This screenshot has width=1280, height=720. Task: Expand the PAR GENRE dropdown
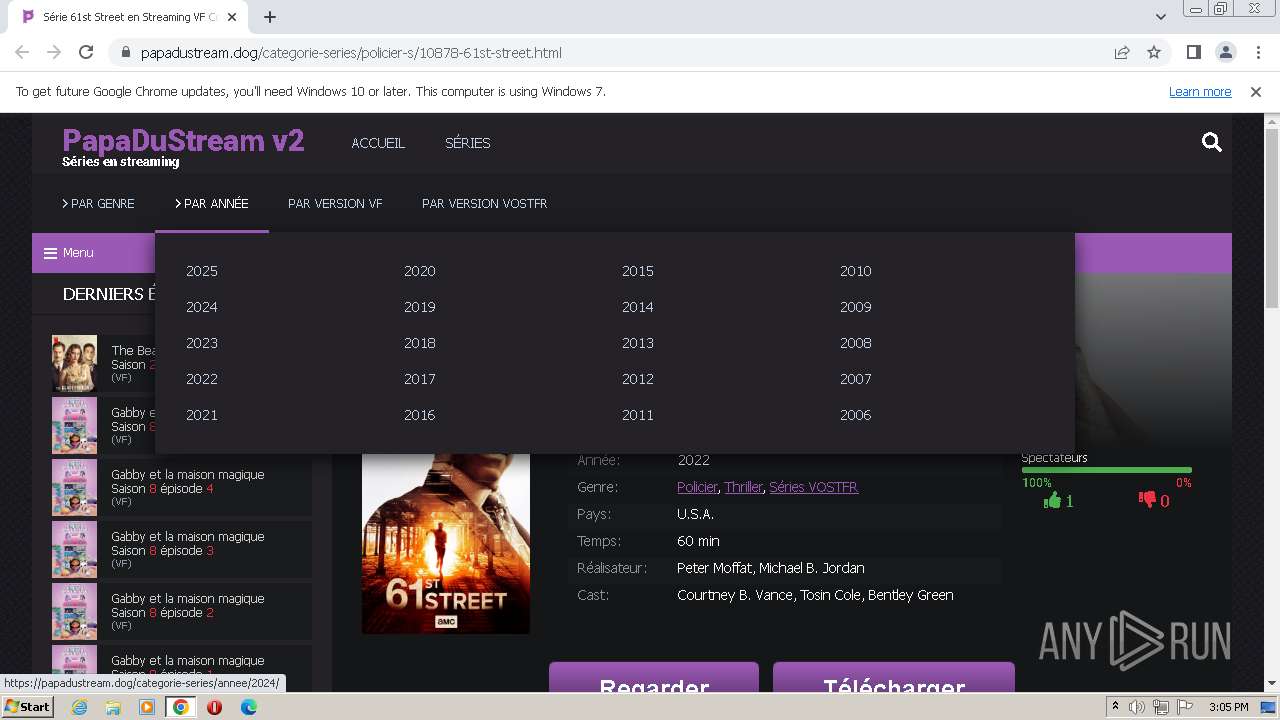[x=98, y=203]
